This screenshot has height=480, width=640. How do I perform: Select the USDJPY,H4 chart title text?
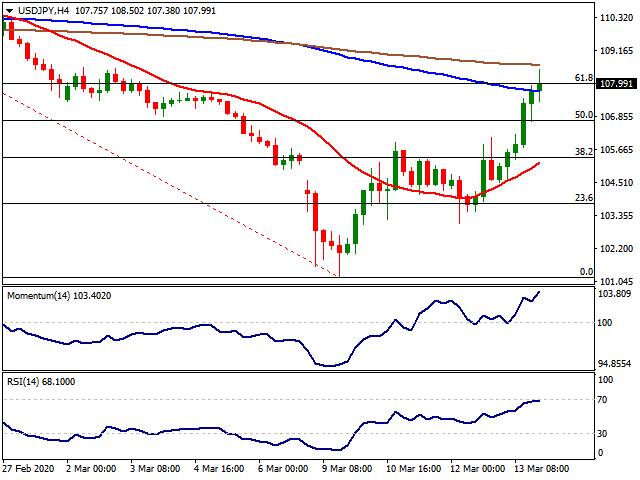click(x=43, y=11)
